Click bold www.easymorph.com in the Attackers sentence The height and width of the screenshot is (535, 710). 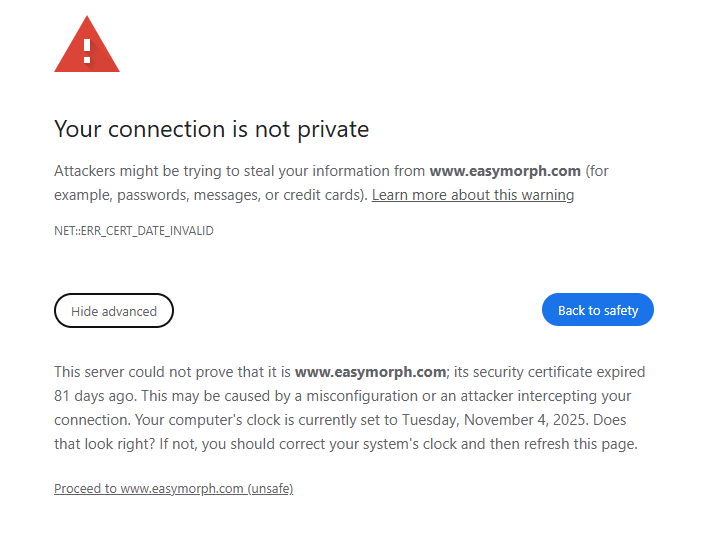505,171
